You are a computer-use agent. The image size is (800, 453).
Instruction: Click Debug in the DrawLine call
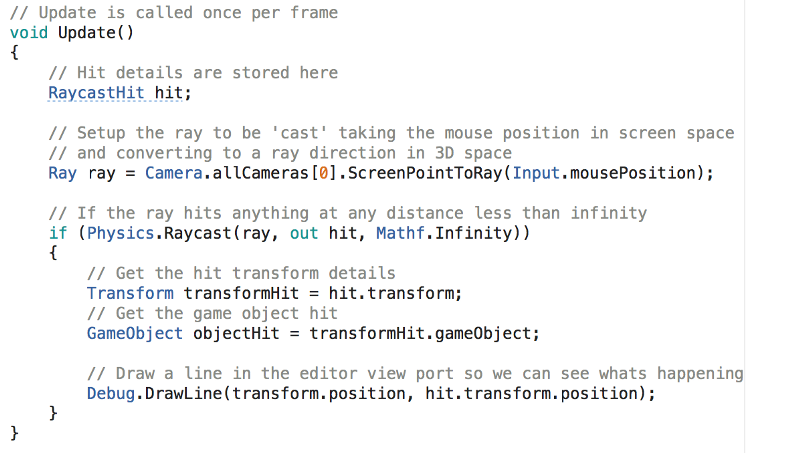pos(111,393)
